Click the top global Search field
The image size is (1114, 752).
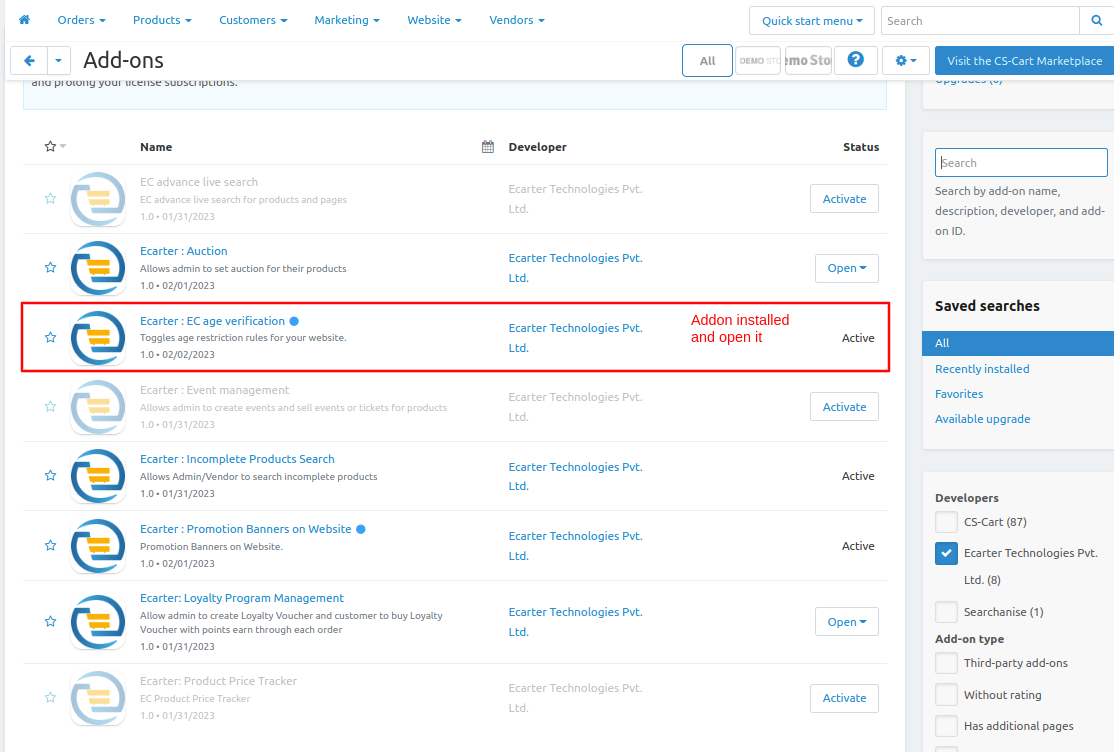pyautogui.click(x=980, y=21)
